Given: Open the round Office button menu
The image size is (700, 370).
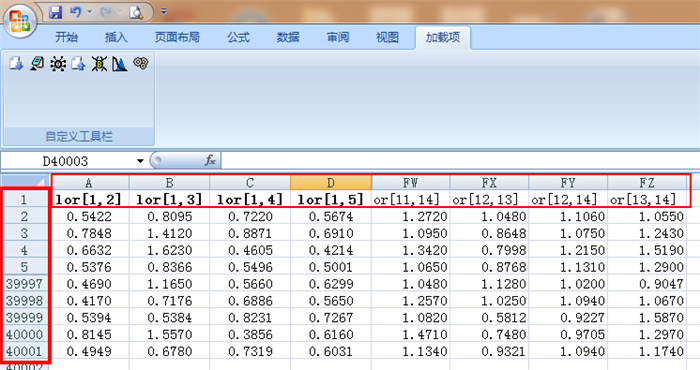Looking at the screenshot, I should click(21, 20).
